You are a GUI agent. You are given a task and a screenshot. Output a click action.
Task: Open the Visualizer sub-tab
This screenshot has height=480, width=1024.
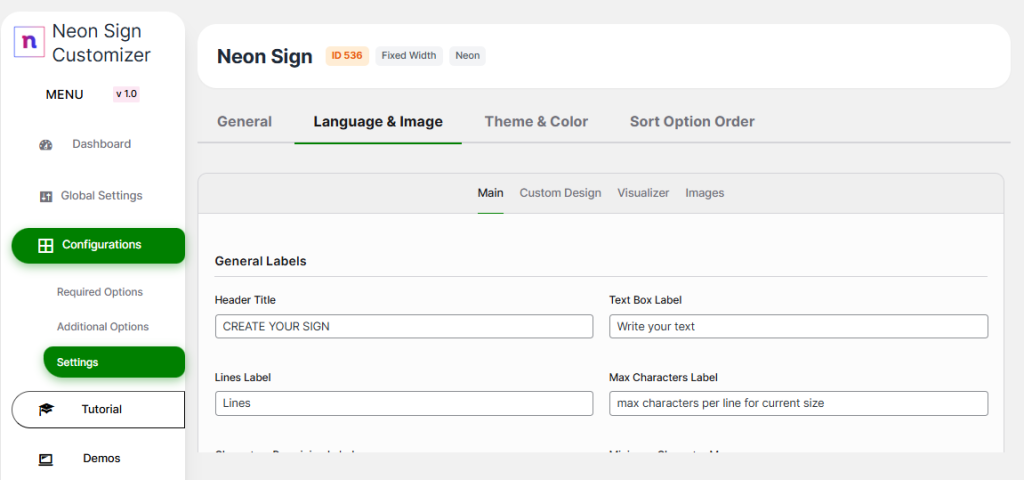643,193
